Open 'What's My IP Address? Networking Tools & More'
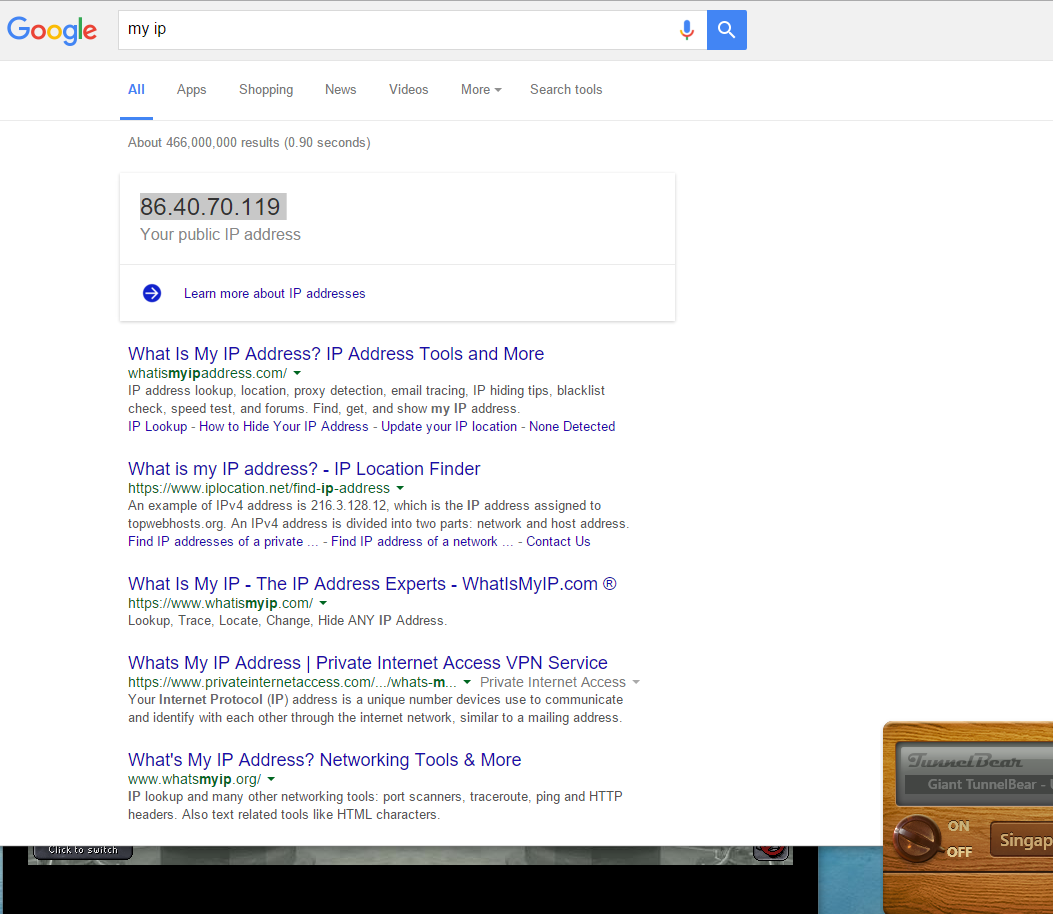1053x914 pixels. (x=324, y=760)
